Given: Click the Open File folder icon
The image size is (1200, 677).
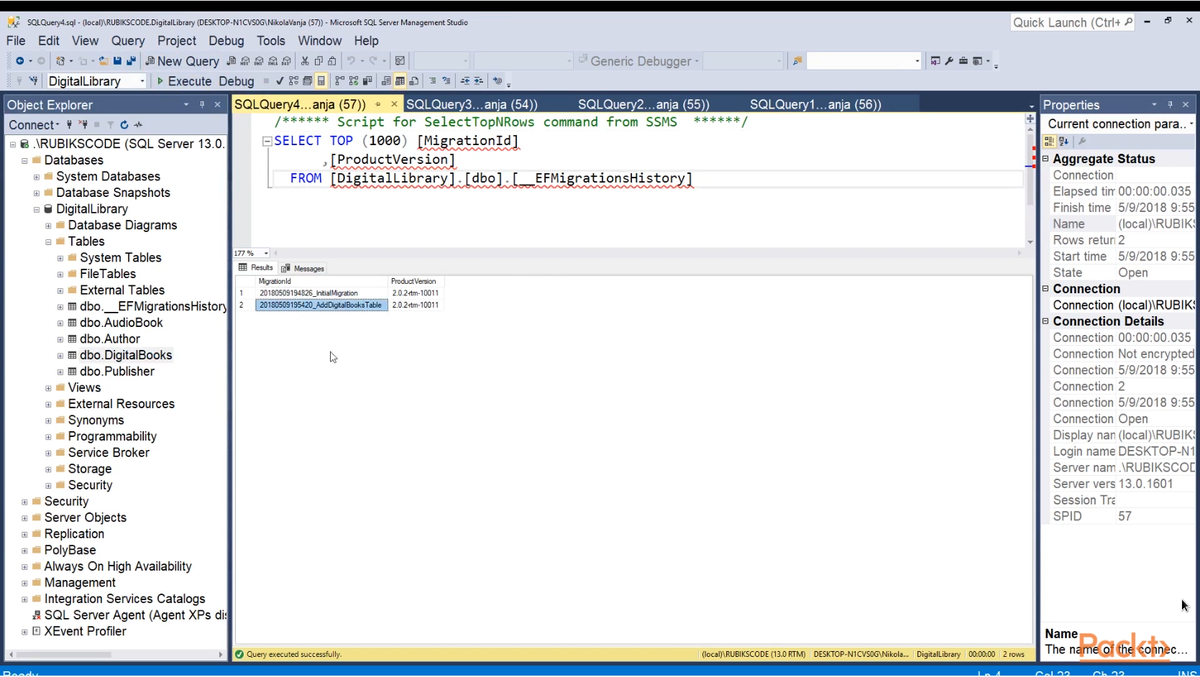Looking at the screenshot, I should pyautogui.click(x=103, y=61).
